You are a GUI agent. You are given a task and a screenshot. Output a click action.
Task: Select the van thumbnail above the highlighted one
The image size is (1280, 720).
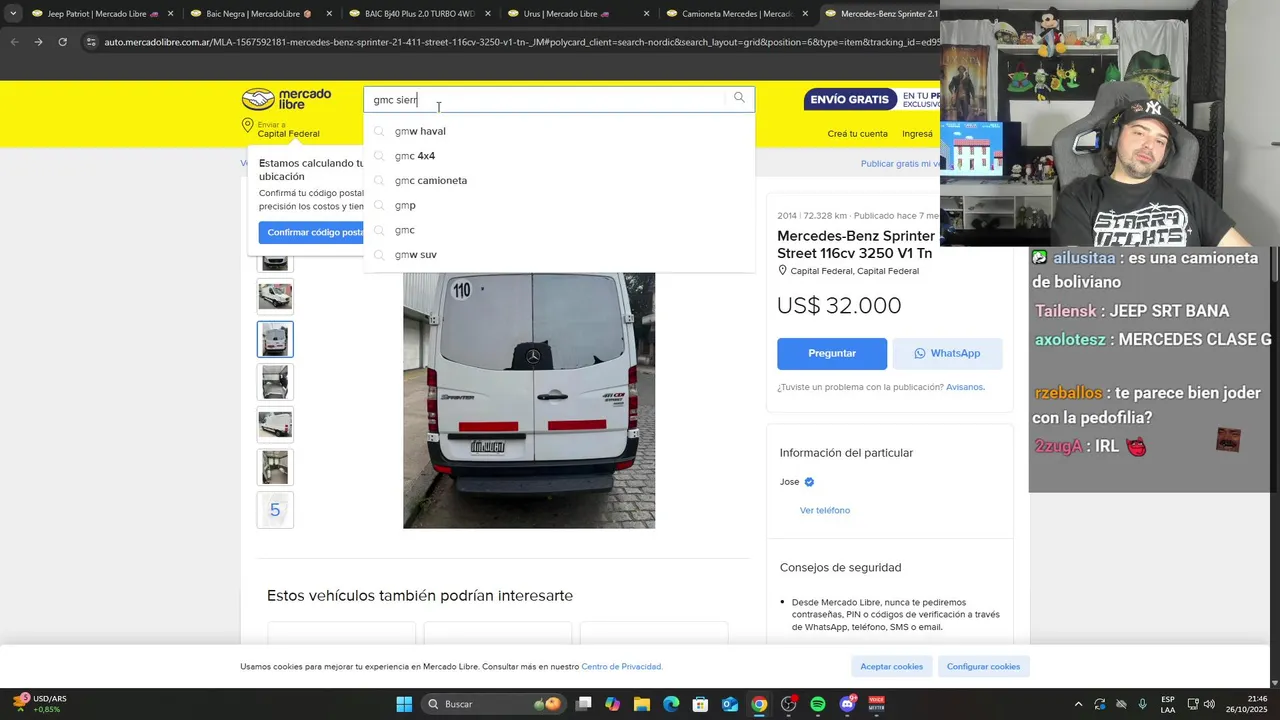275,296
